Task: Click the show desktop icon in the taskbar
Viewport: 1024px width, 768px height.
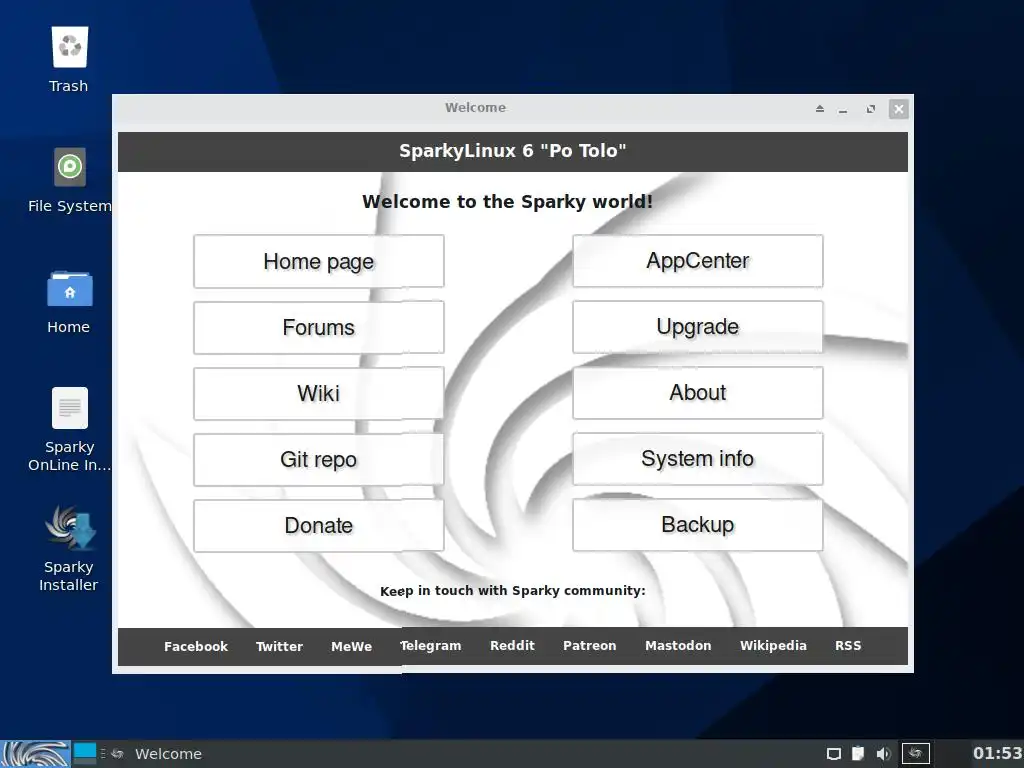Action: (85, 754)
